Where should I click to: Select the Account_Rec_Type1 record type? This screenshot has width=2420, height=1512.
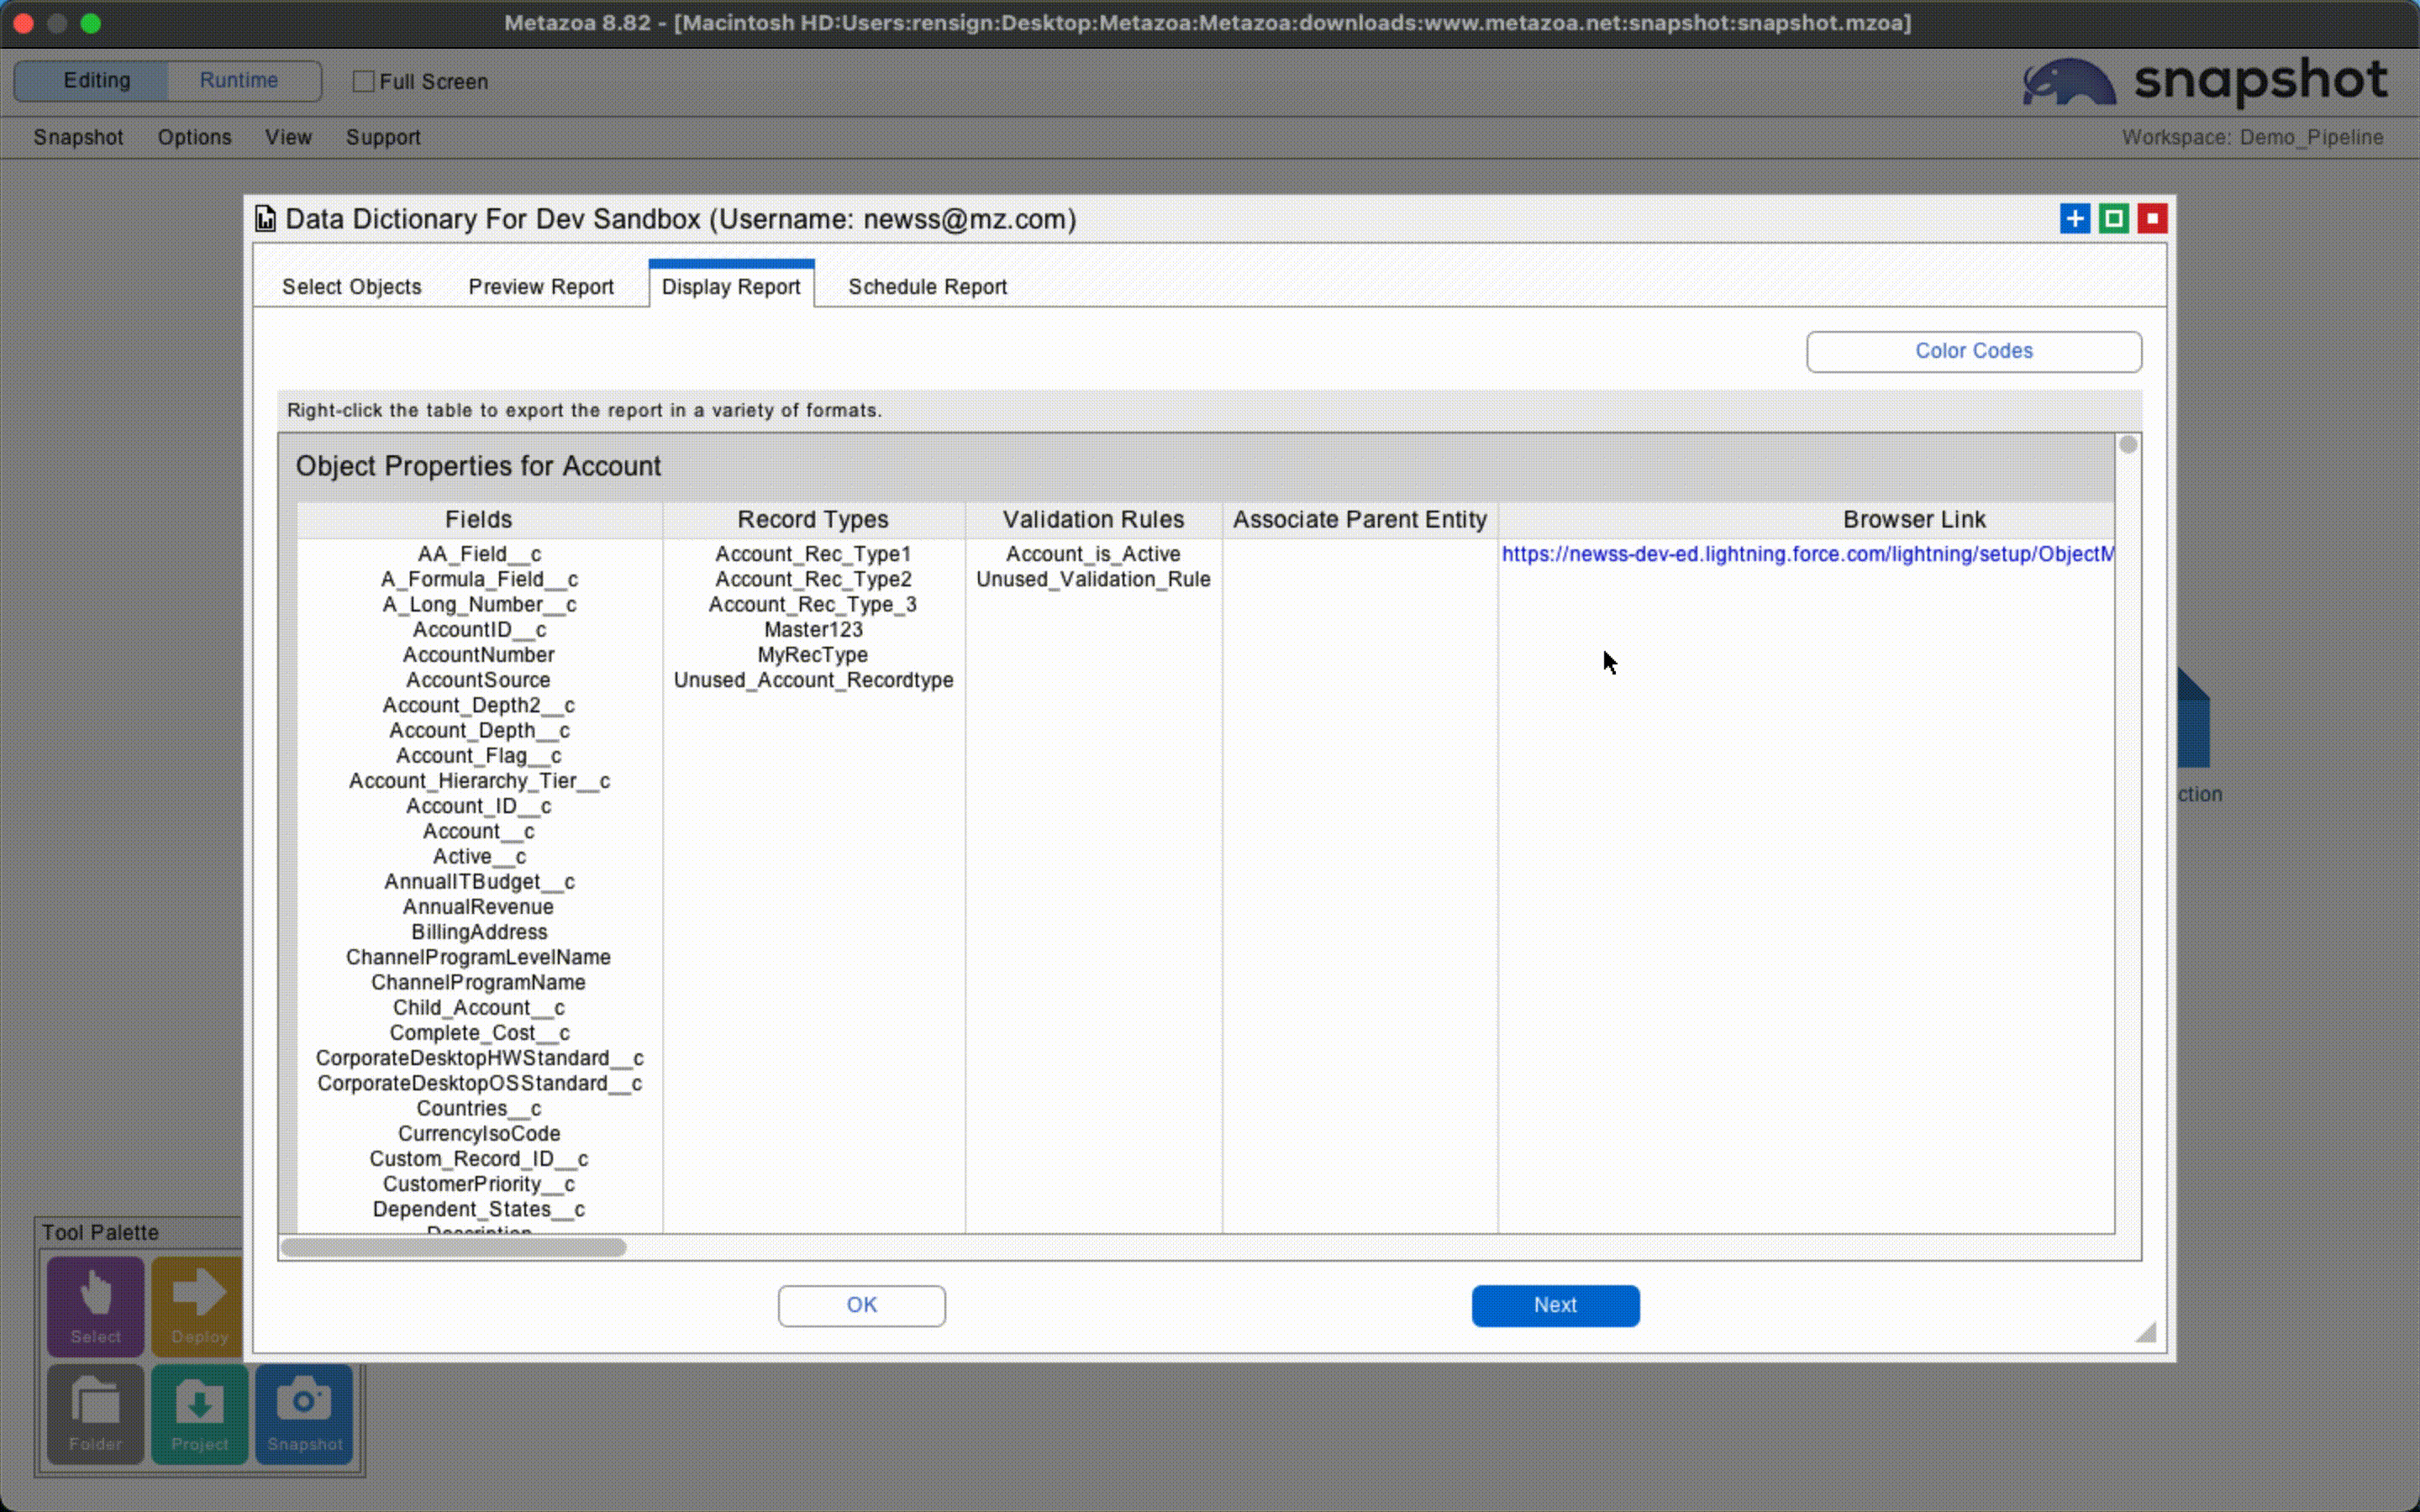[x=813, y=554]
